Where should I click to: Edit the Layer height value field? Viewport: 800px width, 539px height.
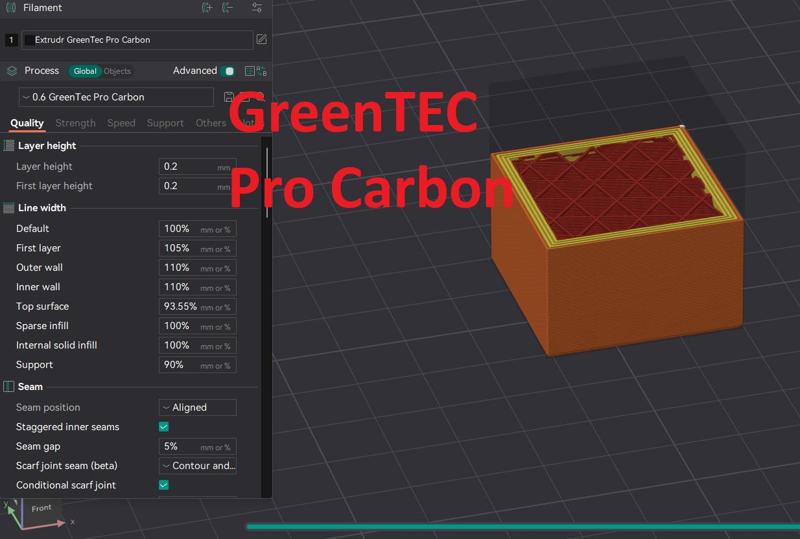(x=197, y=166)
